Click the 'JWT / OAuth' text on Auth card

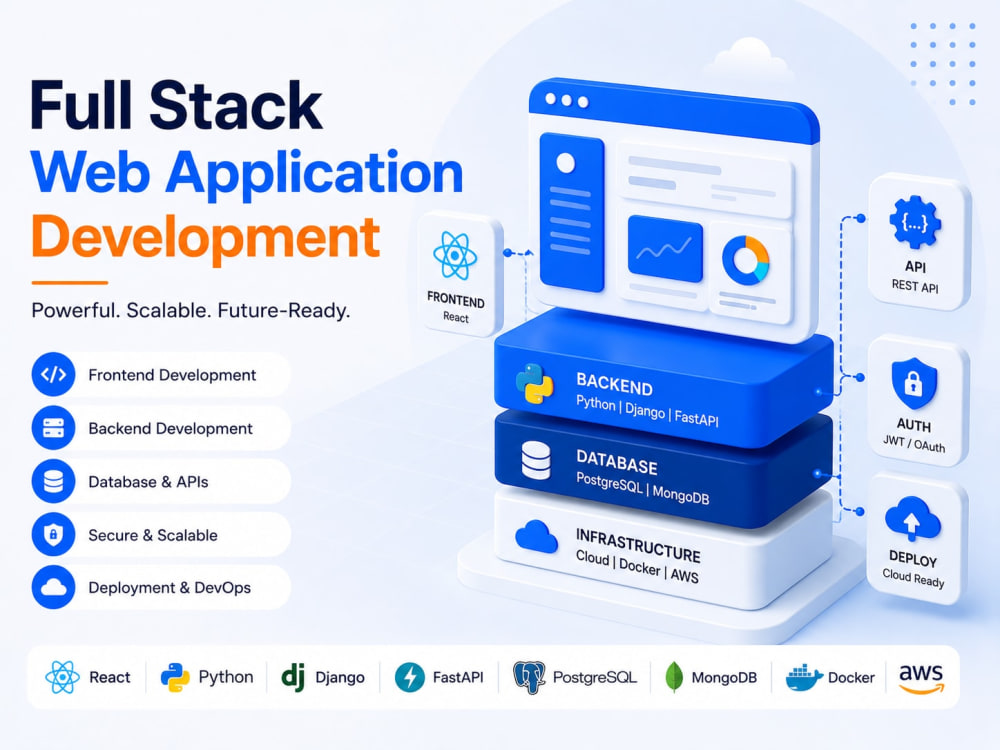tap(914, 443)
